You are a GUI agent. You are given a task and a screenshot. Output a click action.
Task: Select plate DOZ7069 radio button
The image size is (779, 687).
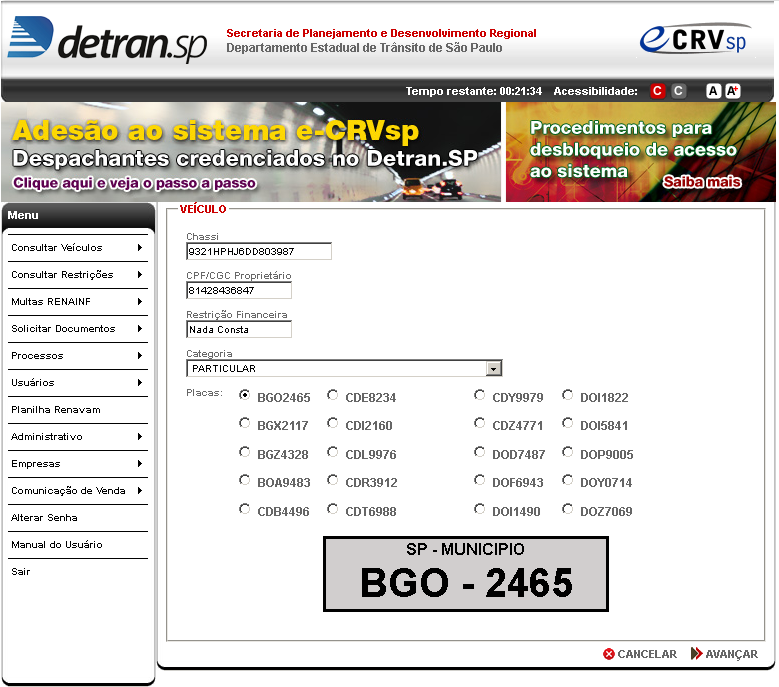point(567,509)
